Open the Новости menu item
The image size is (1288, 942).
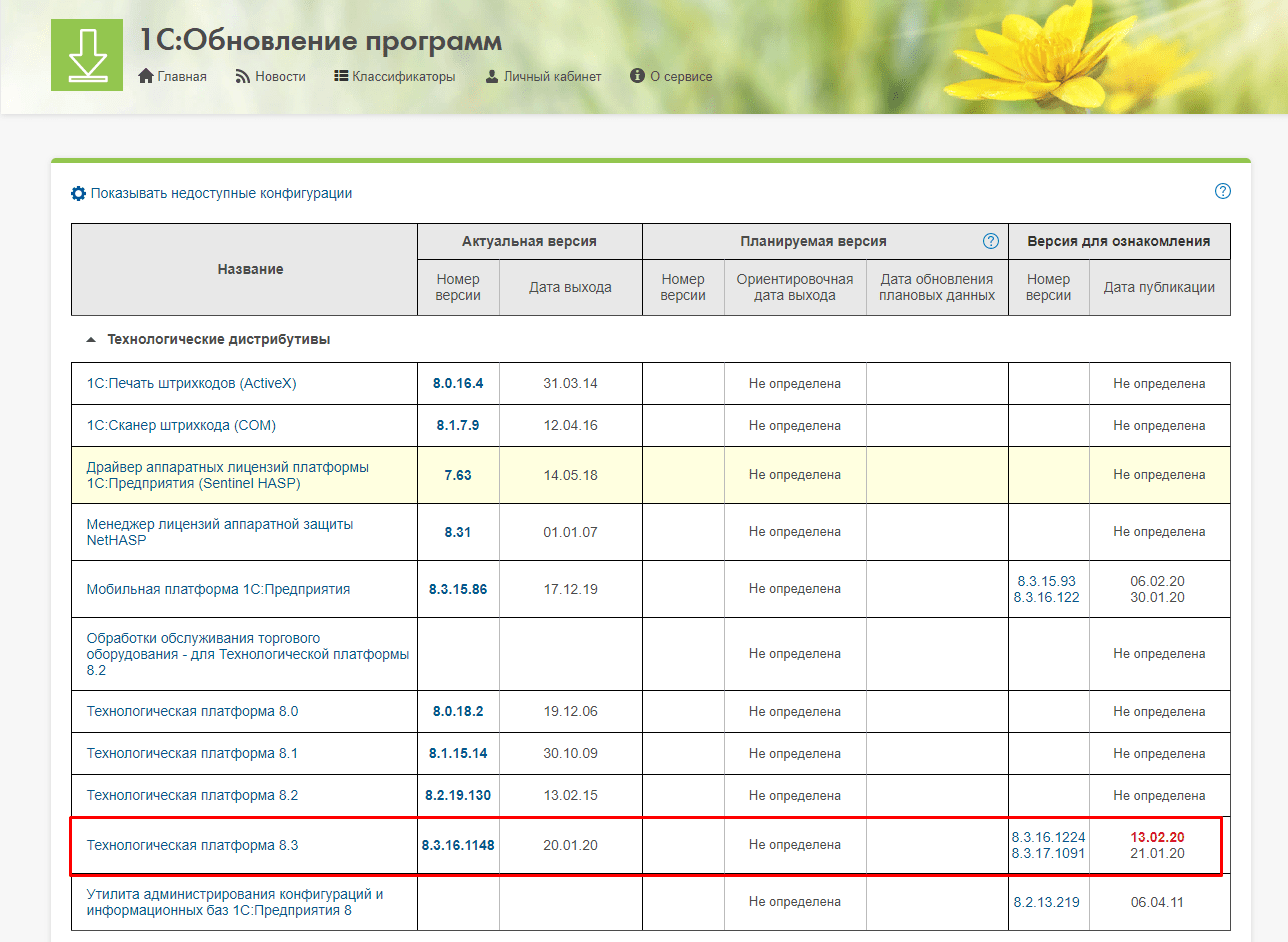pos(280,76)
